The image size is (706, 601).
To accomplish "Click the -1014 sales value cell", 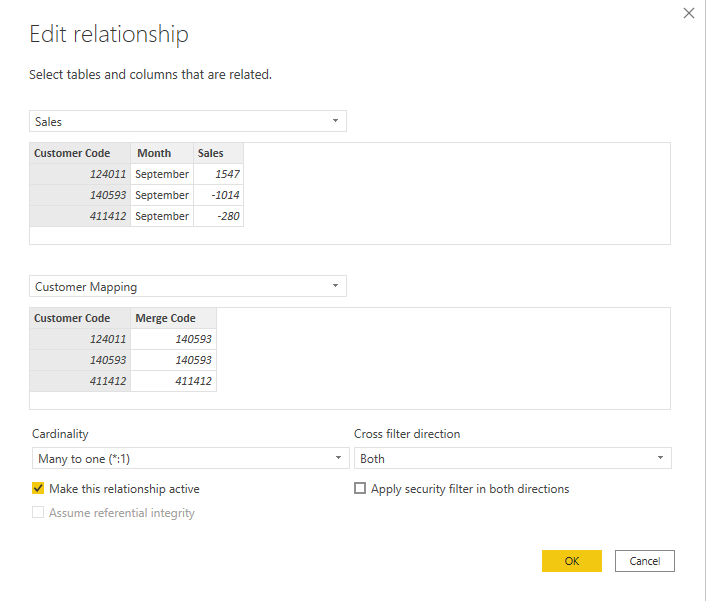I will click(x=218, y=195).
